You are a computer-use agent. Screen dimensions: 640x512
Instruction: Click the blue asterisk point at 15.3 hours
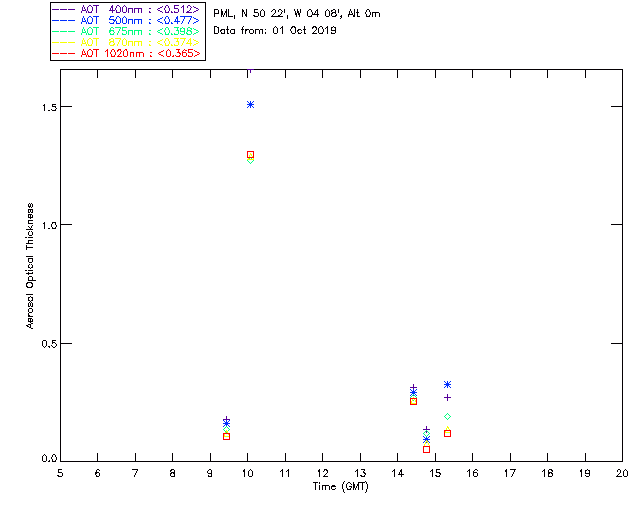tap(447, 384)
